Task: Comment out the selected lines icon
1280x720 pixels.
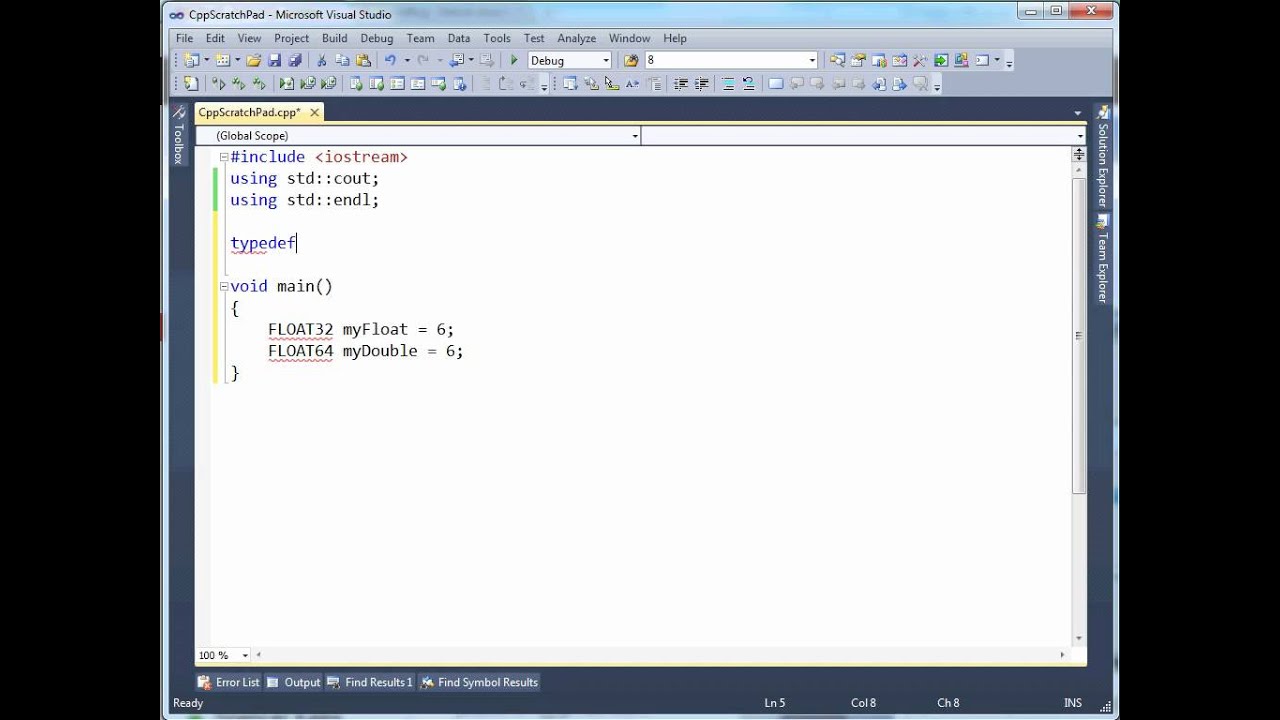Action: tap(728, 84)
